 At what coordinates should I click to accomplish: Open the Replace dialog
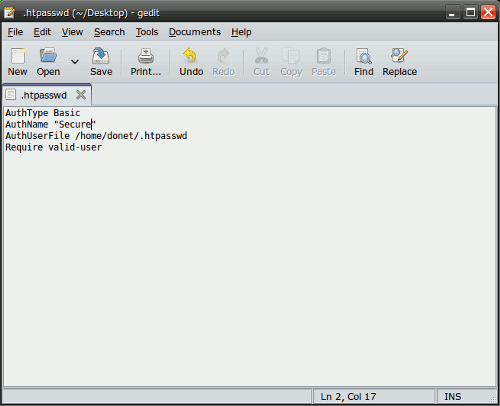tap(399, 62)
